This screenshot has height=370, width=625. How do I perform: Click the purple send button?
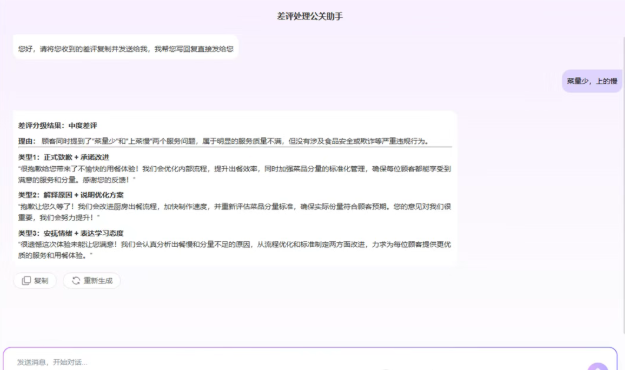(597, 366)
